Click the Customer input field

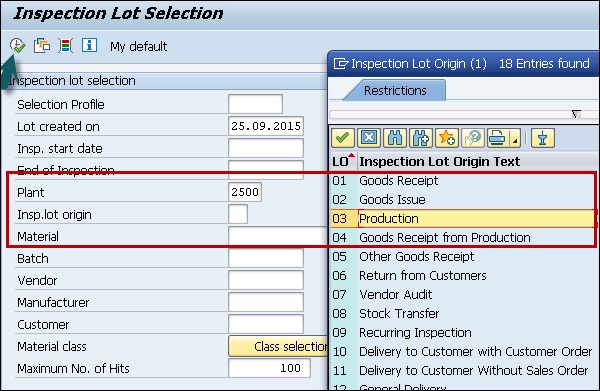click(x=266, y=324)
